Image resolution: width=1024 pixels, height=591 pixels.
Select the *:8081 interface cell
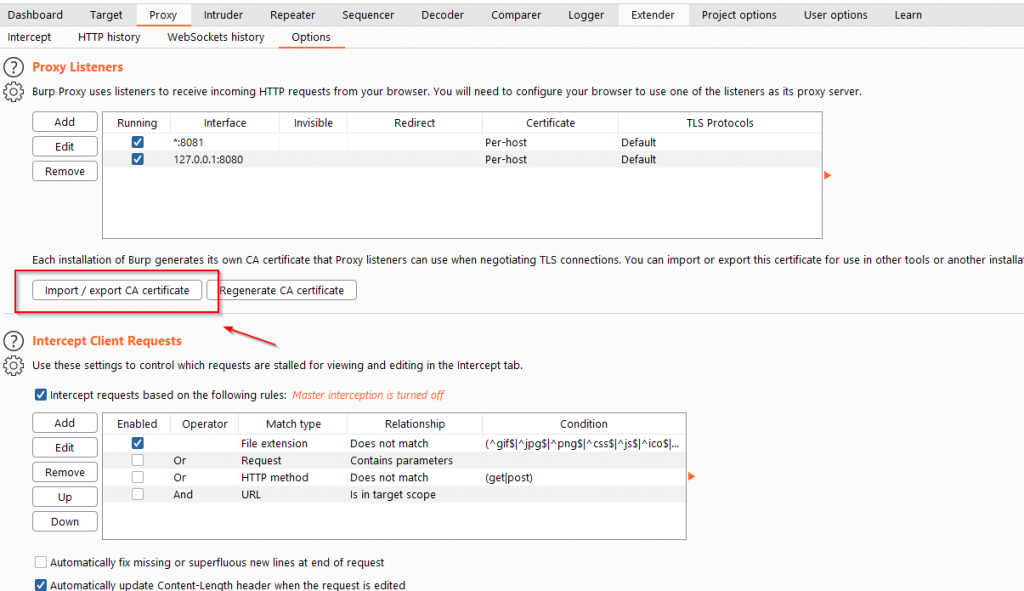pos(225,142)
